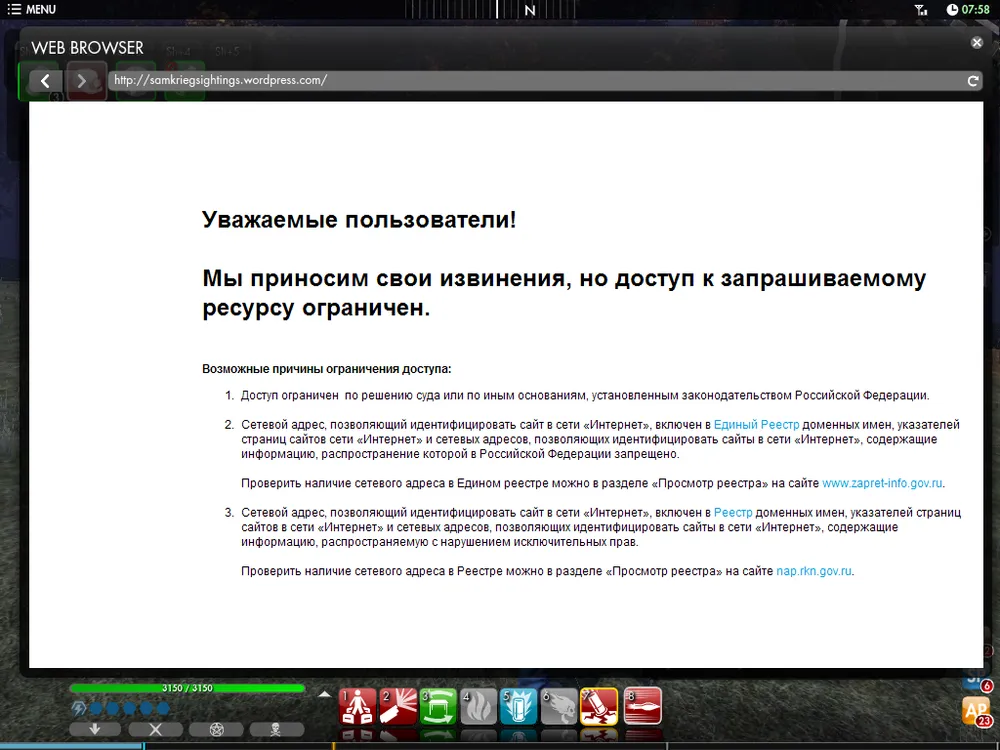The width and height of the screenshot is (1000, 750).
Task: Activate ability slot 1 on the hotbar
Action: click(x=356, y=706)
